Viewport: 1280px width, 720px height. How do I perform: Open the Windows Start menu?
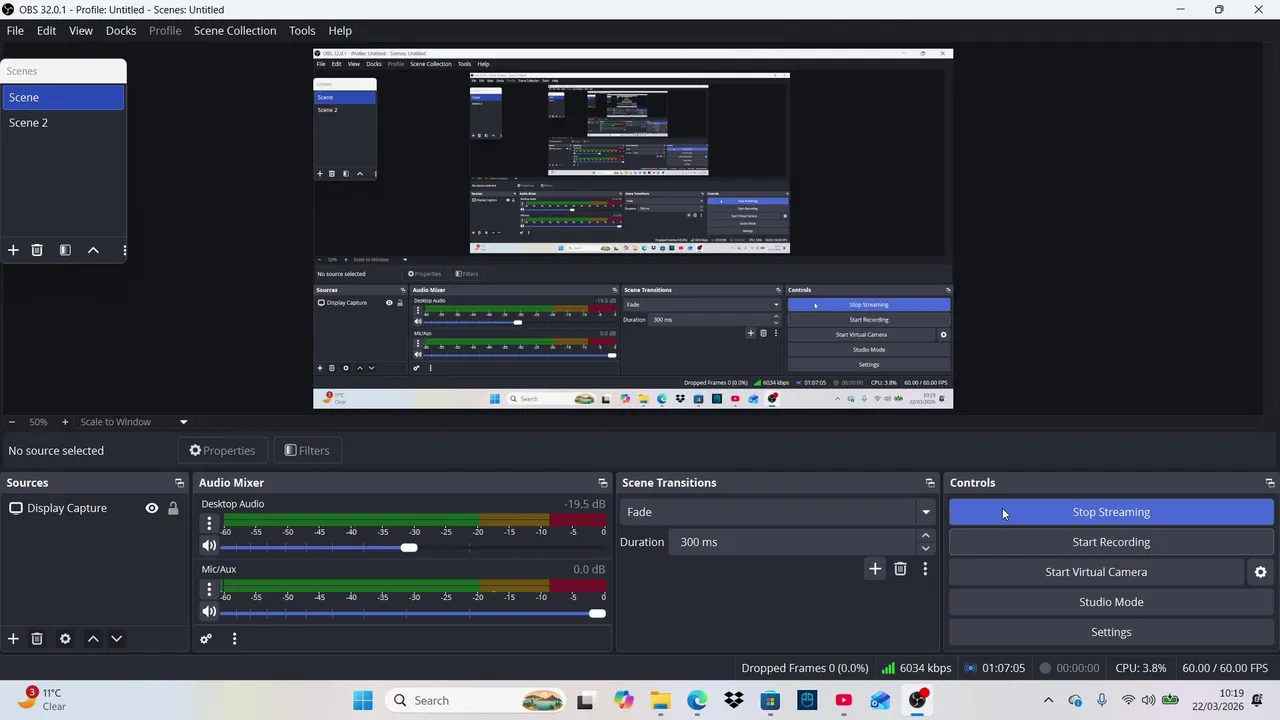363,700
